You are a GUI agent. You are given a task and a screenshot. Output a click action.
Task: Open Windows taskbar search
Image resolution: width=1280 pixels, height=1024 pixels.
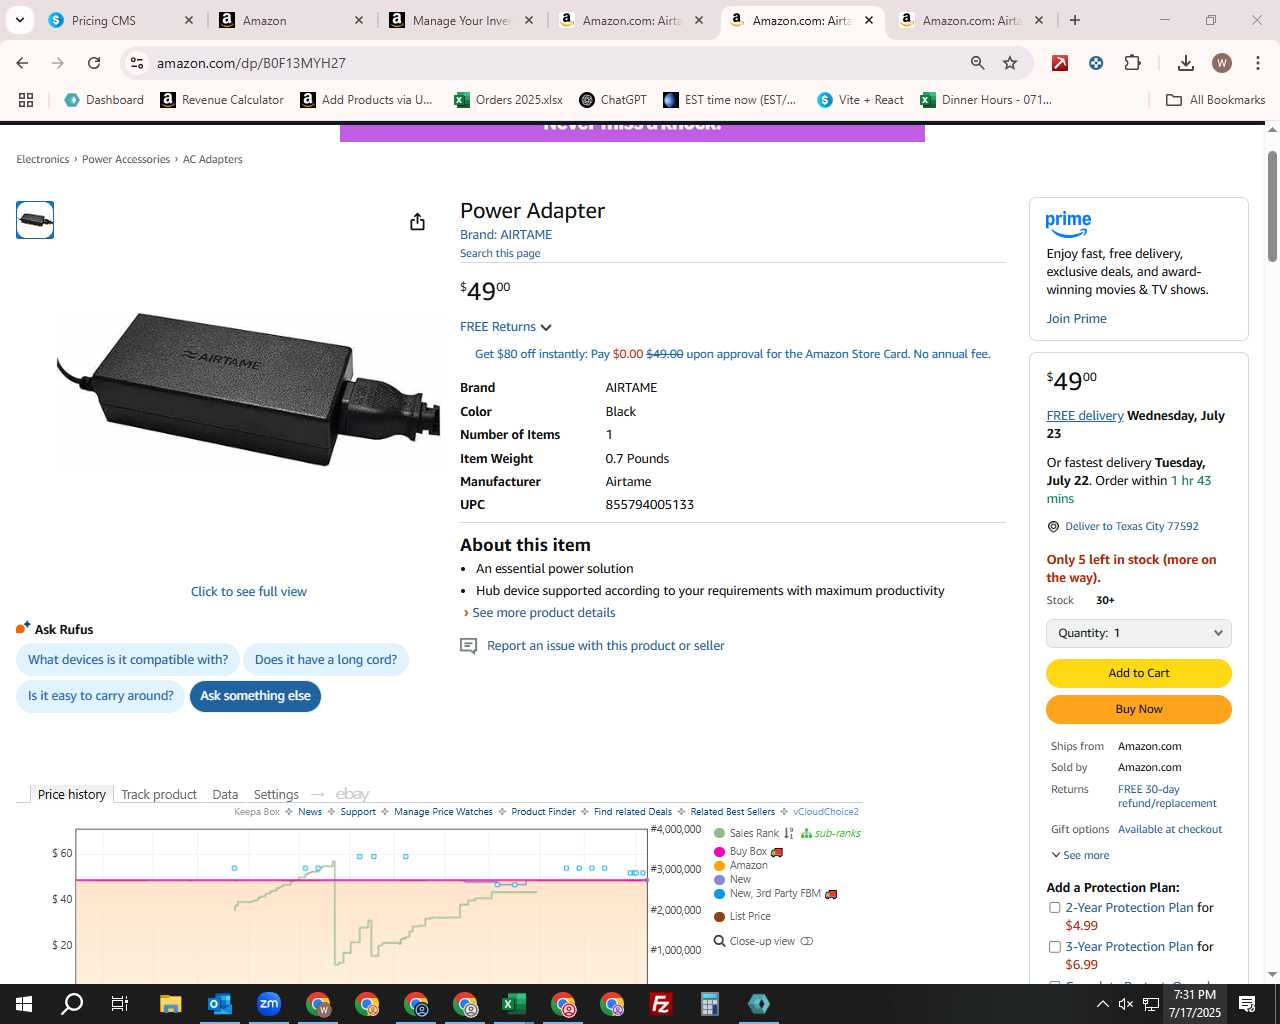click(x=72, y=1004)
